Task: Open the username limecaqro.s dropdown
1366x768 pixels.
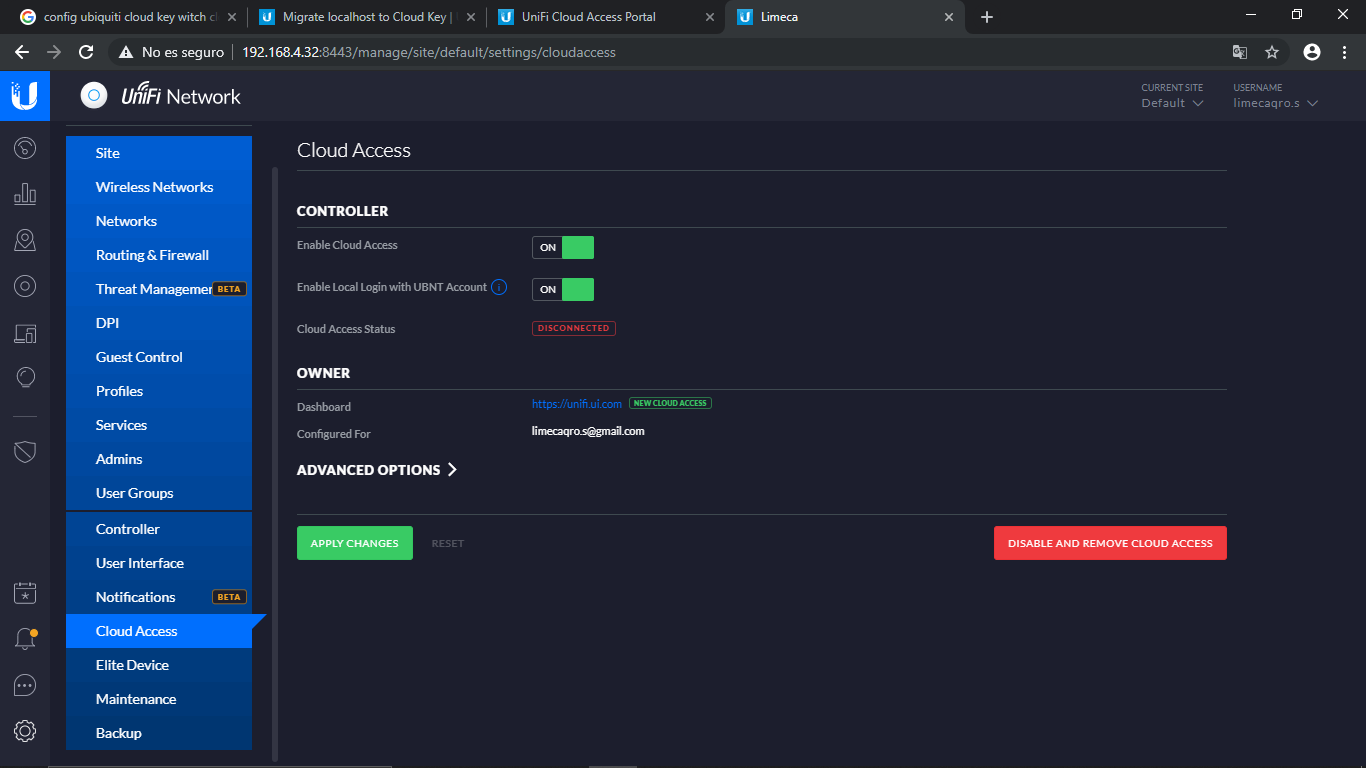Action: tap(1275, 103)
